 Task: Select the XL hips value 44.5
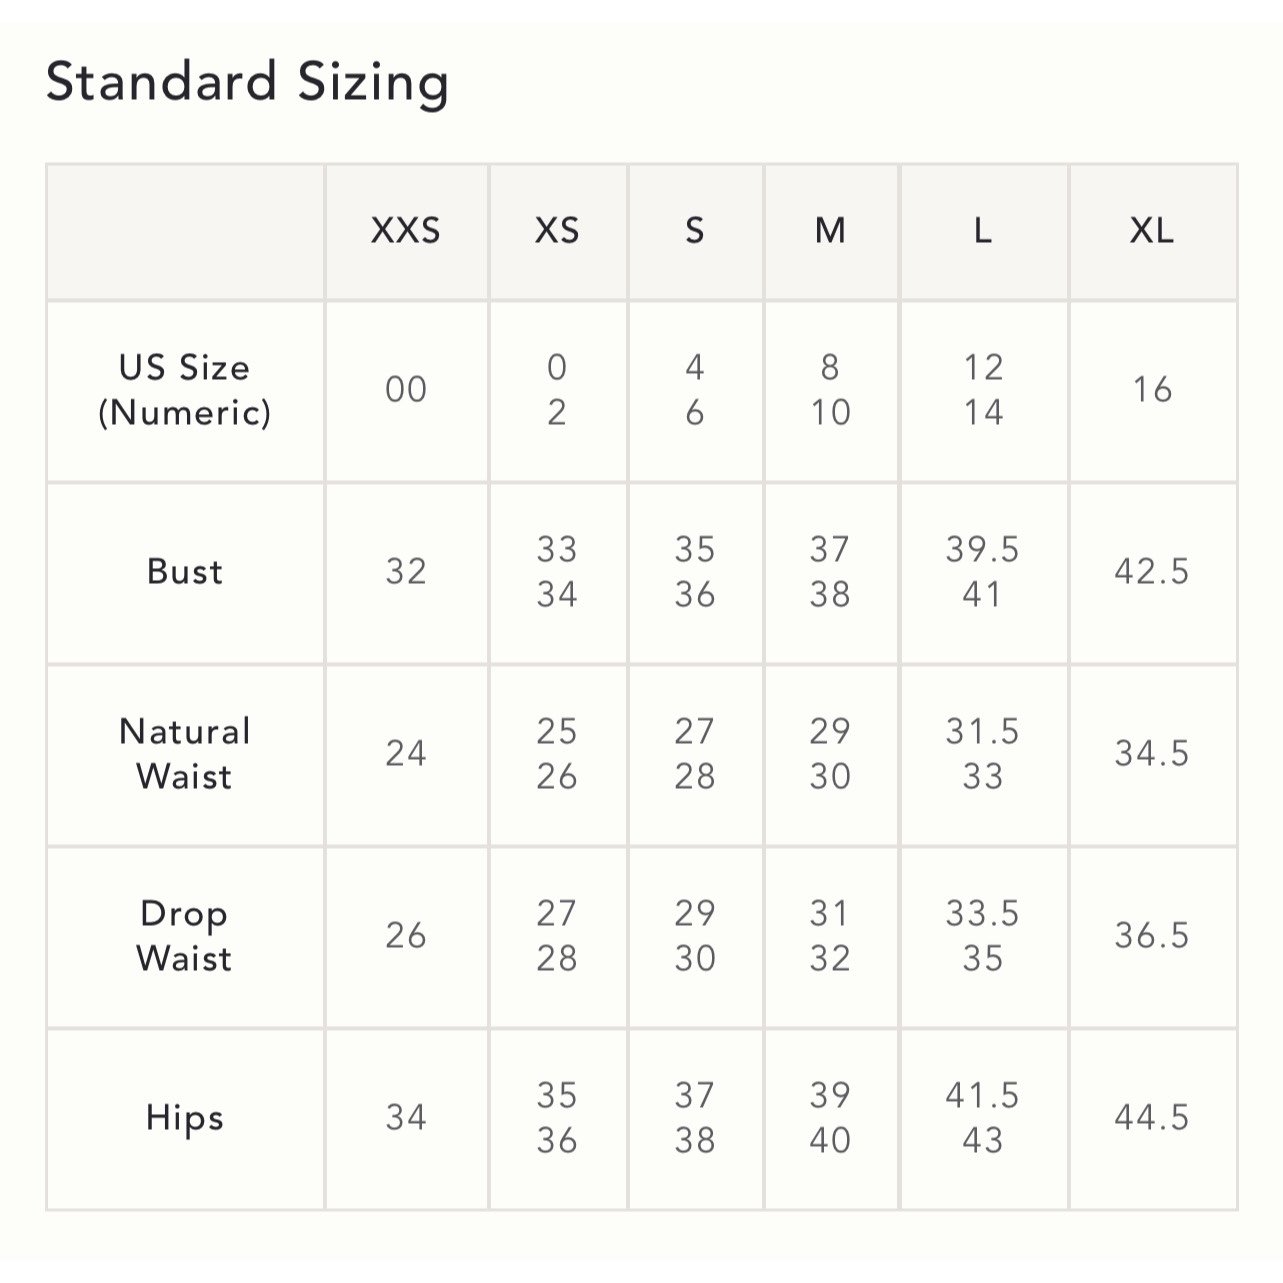(1152, 1118)
